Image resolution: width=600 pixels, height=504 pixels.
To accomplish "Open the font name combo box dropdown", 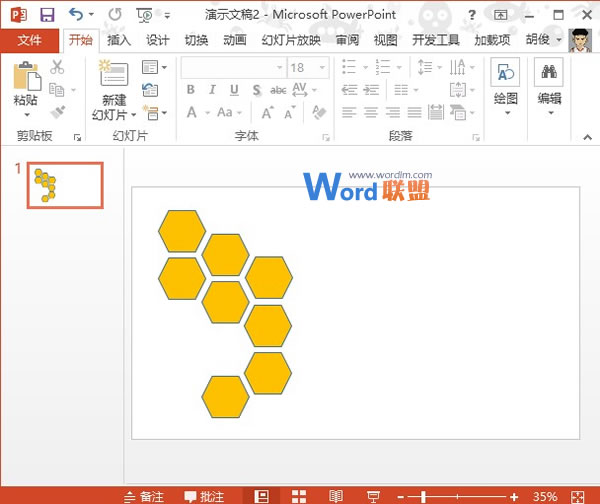I will click(x=280, y=68).
